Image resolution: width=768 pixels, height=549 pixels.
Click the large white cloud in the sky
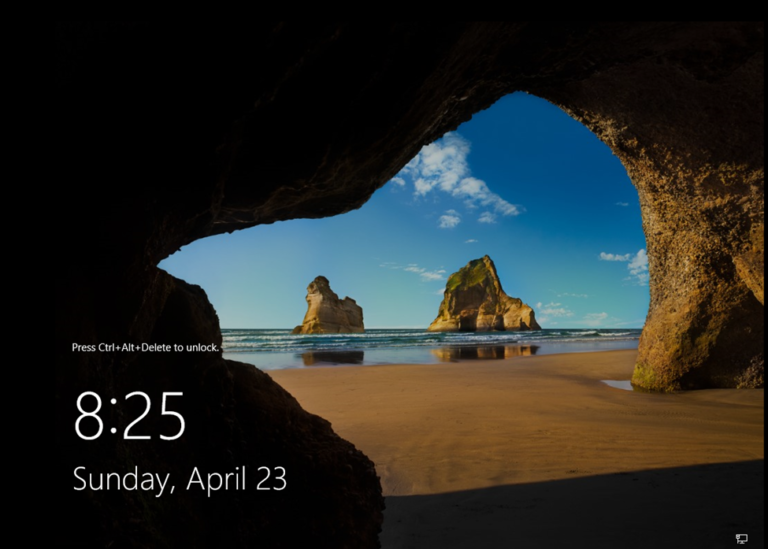(455, 174)
